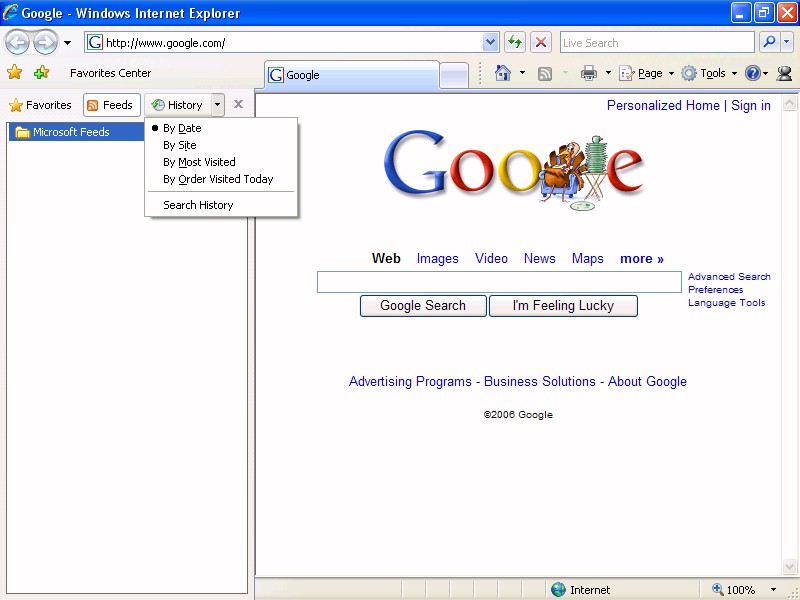Click the I'm Feeling Lucky button
800x600 pixels.
(x=563, y=306)
